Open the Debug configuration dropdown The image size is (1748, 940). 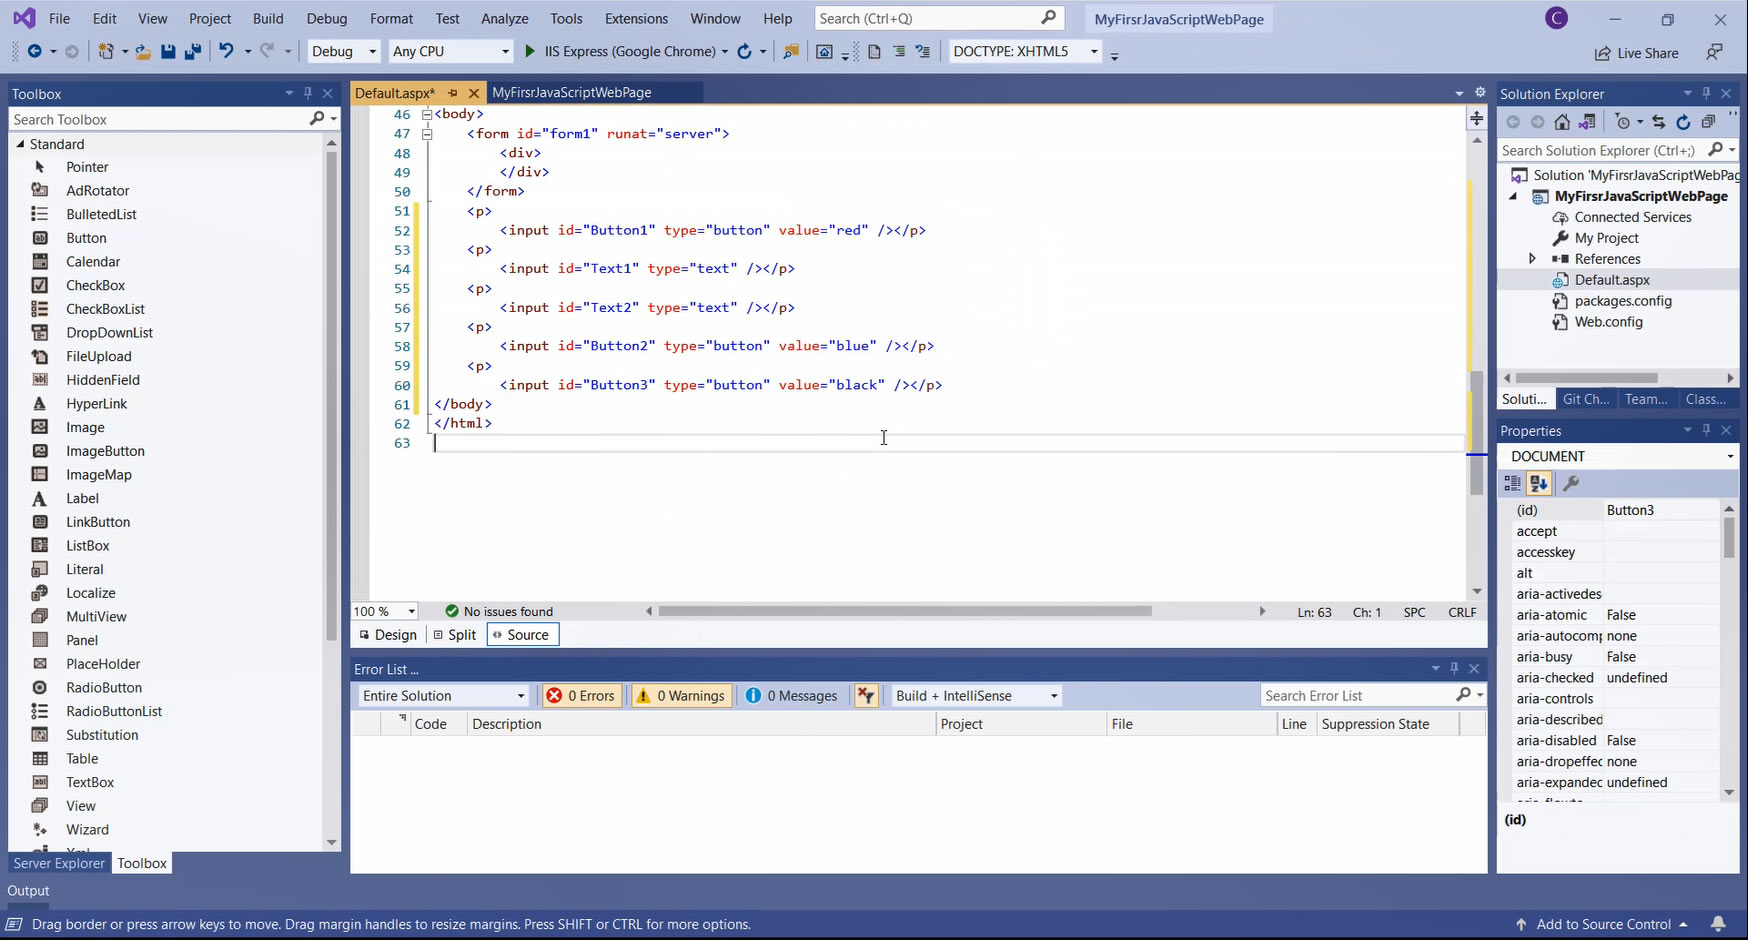tap(343, 52)
